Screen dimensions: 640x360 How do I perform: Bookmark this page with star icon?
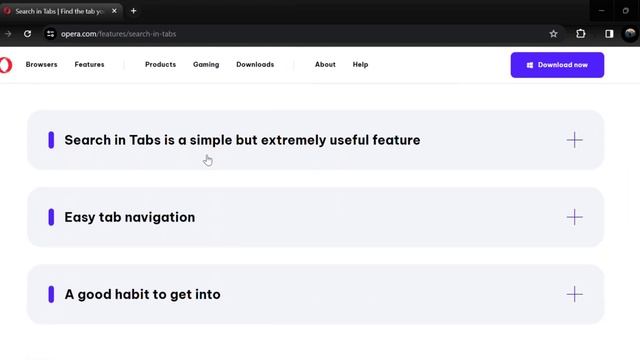pos(553,34)
